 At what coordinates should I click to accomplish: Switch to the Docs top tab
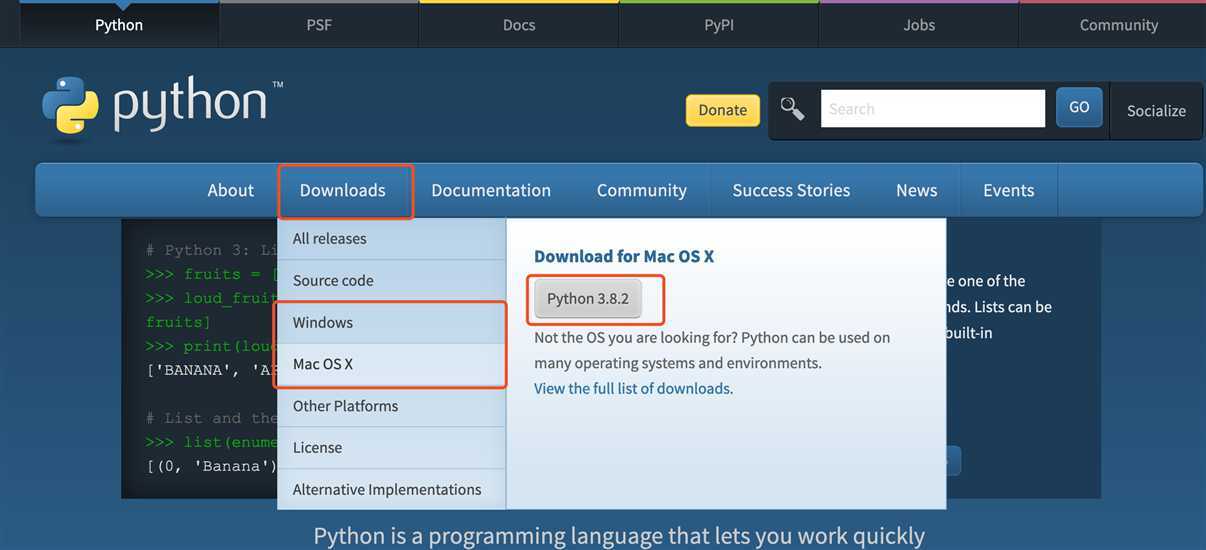[x=519, y=25]
